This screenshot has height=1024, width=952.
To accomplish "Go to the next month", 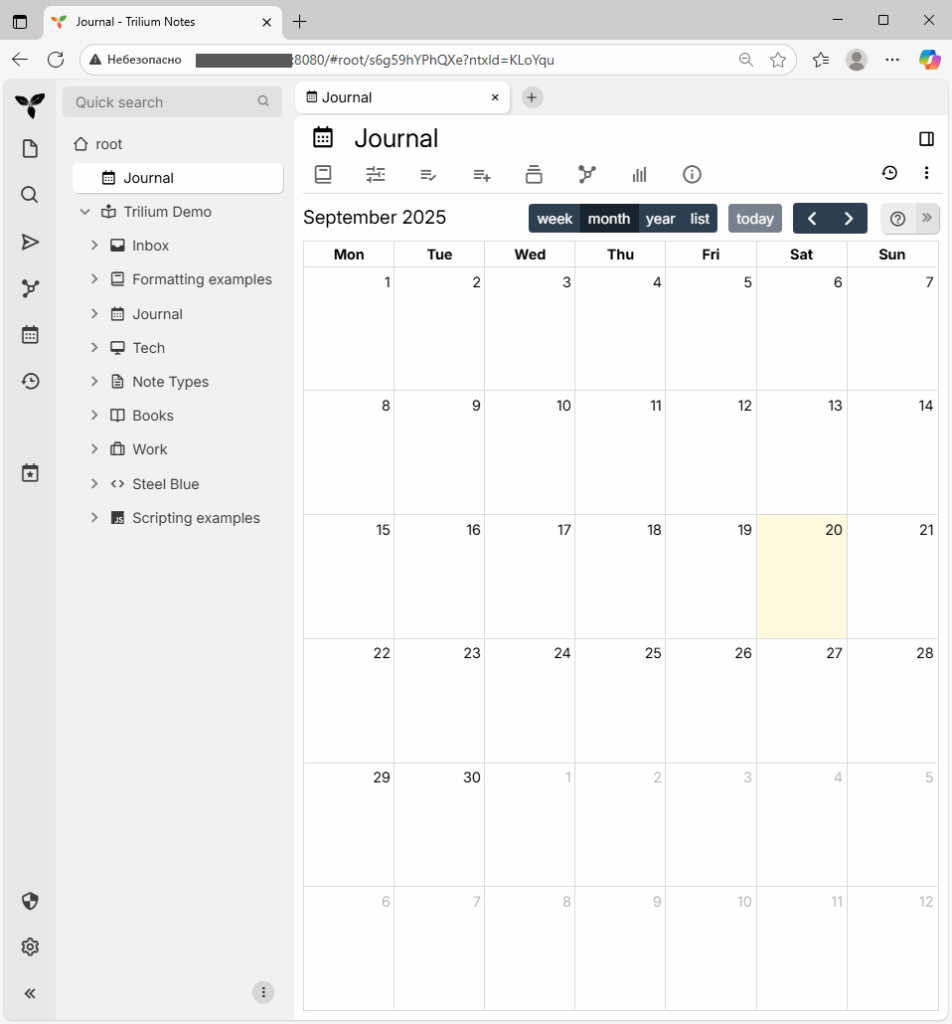I will tap(849, 219).
